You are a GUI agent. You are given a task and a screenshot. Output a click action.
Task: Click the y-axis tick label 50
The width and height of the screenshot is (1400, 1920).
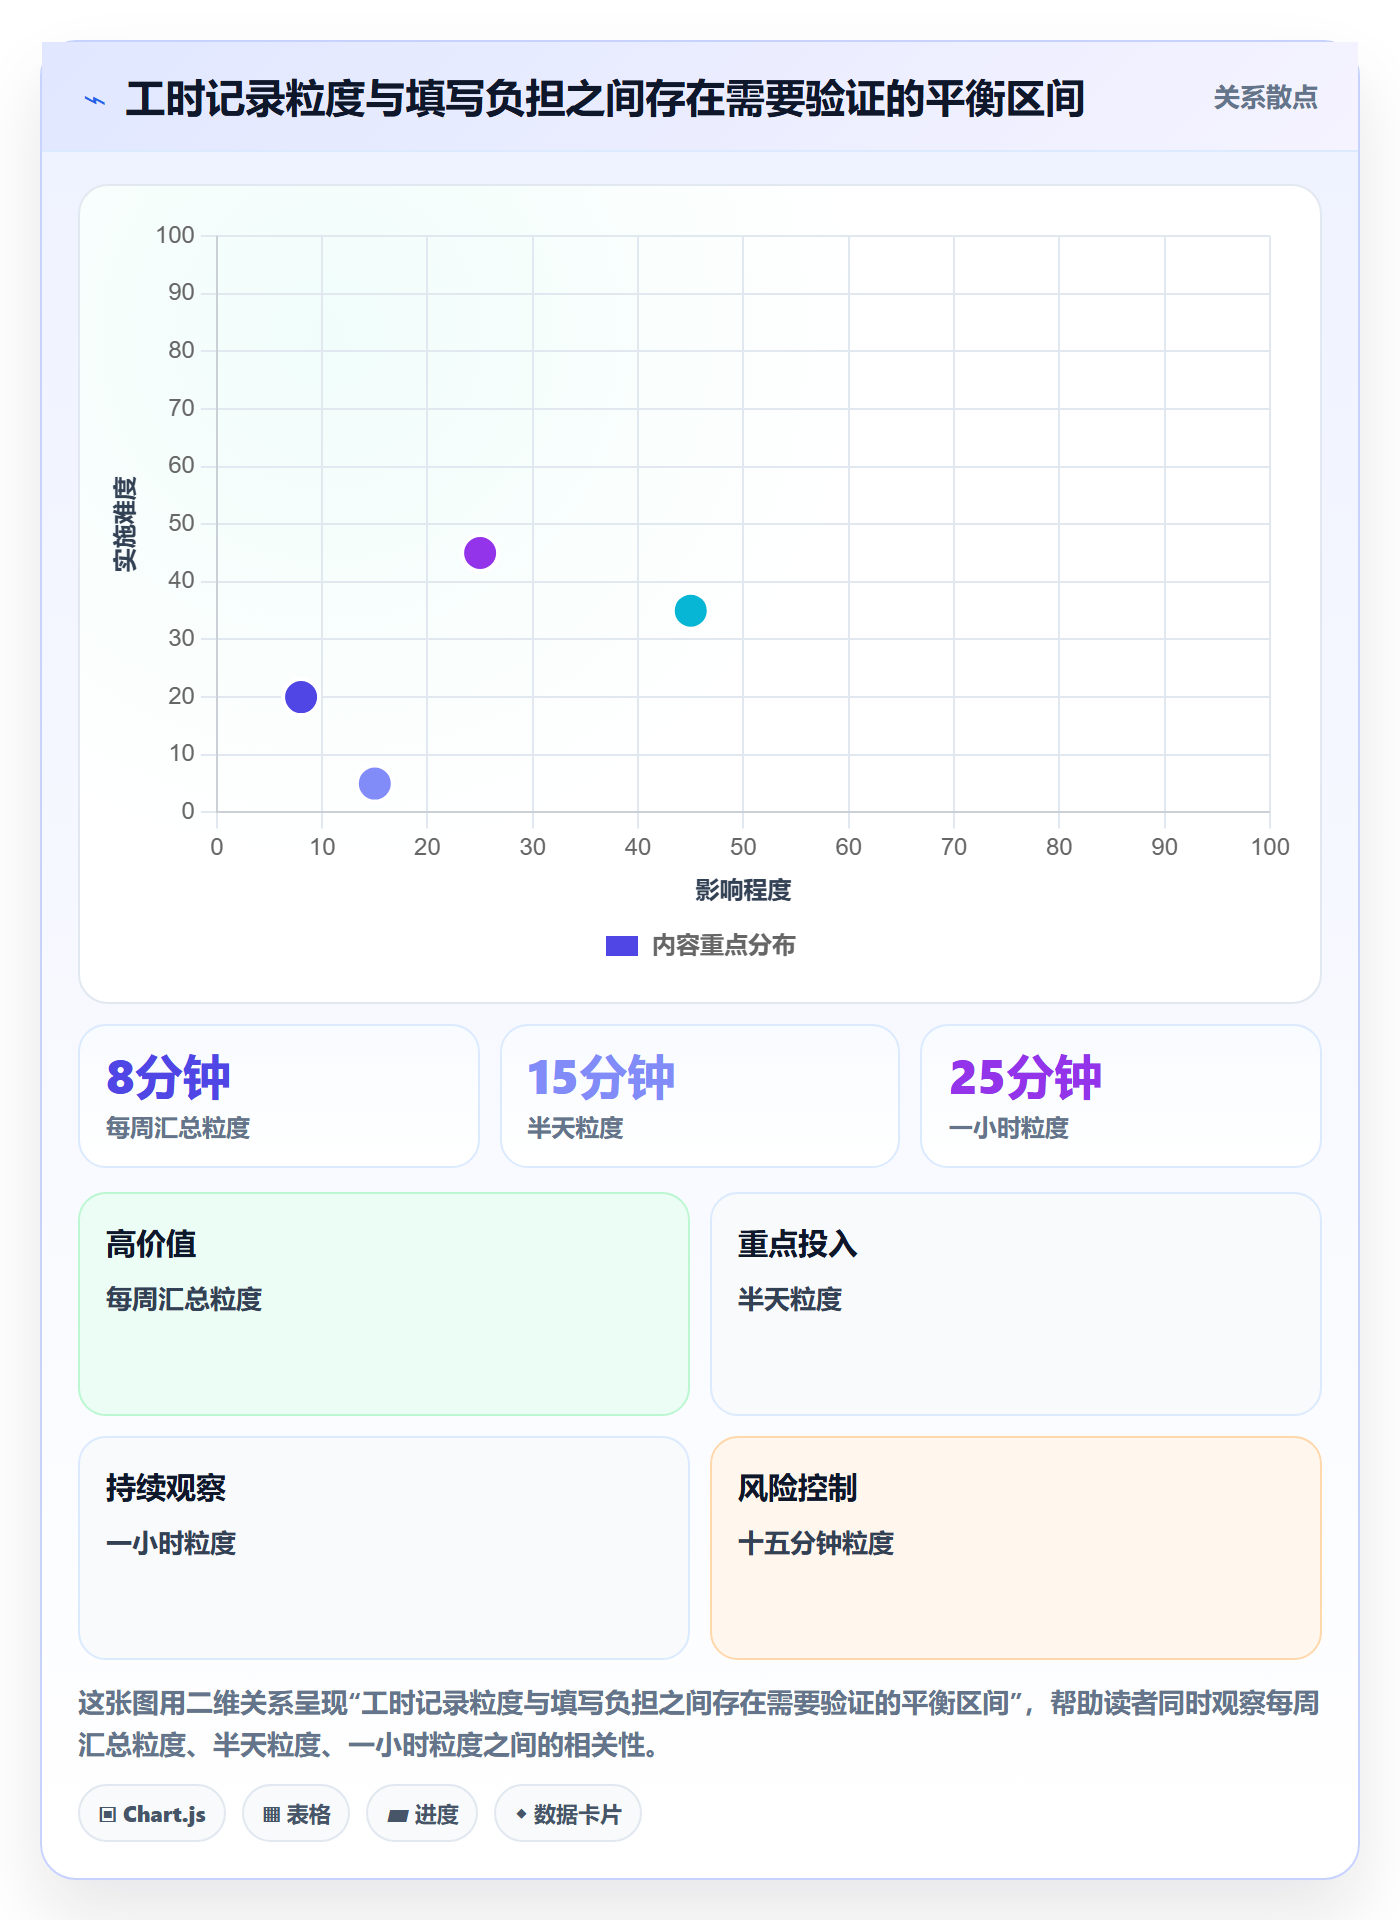pyautogui.click(x=181, y=523)
